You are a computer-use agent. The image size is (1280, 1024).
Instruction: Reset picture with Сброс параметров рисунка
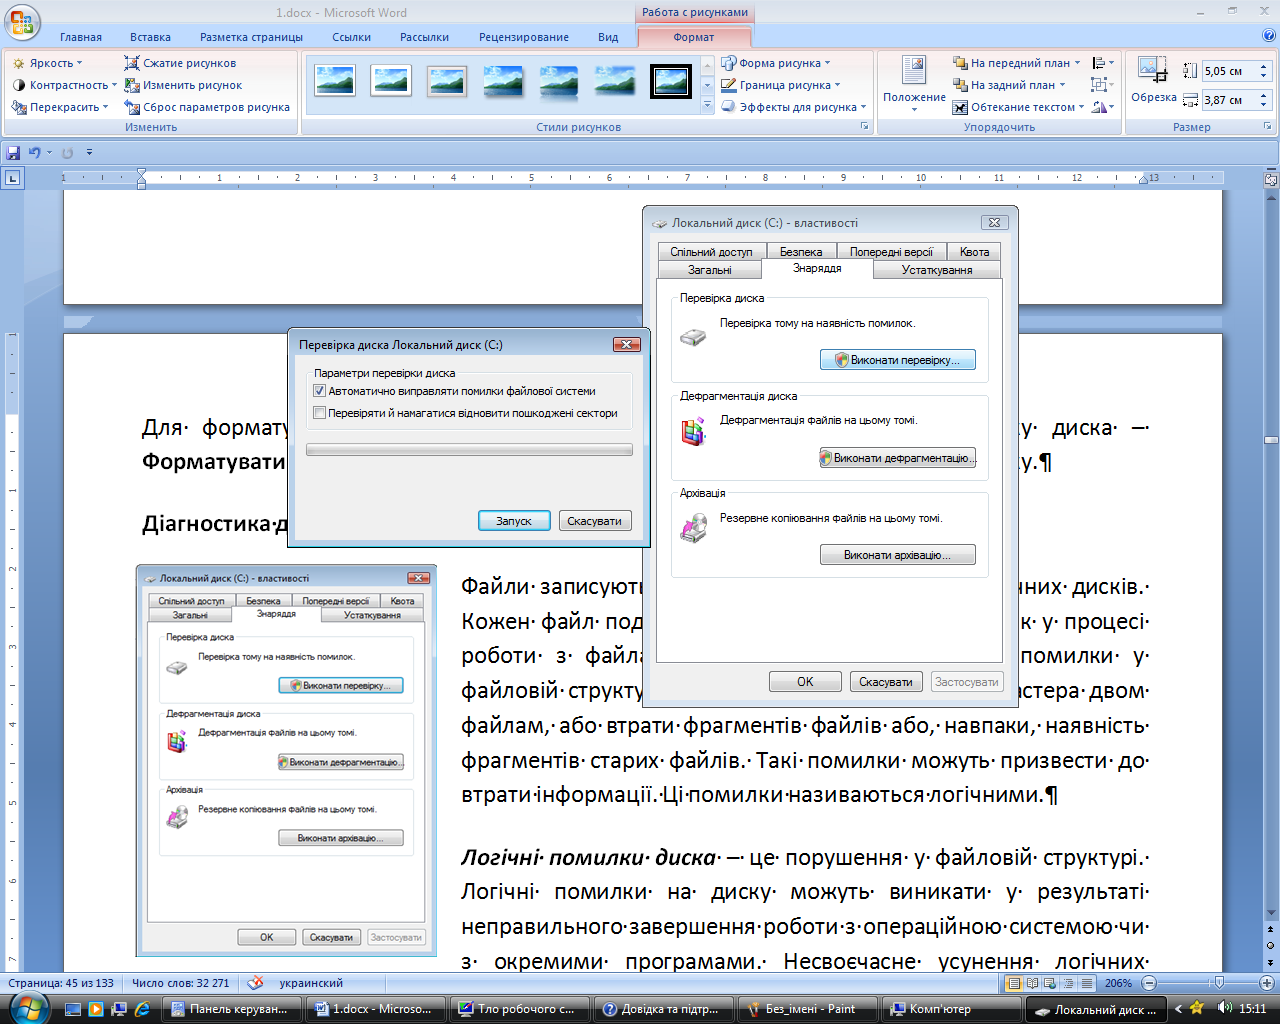(x=207, y=107)
